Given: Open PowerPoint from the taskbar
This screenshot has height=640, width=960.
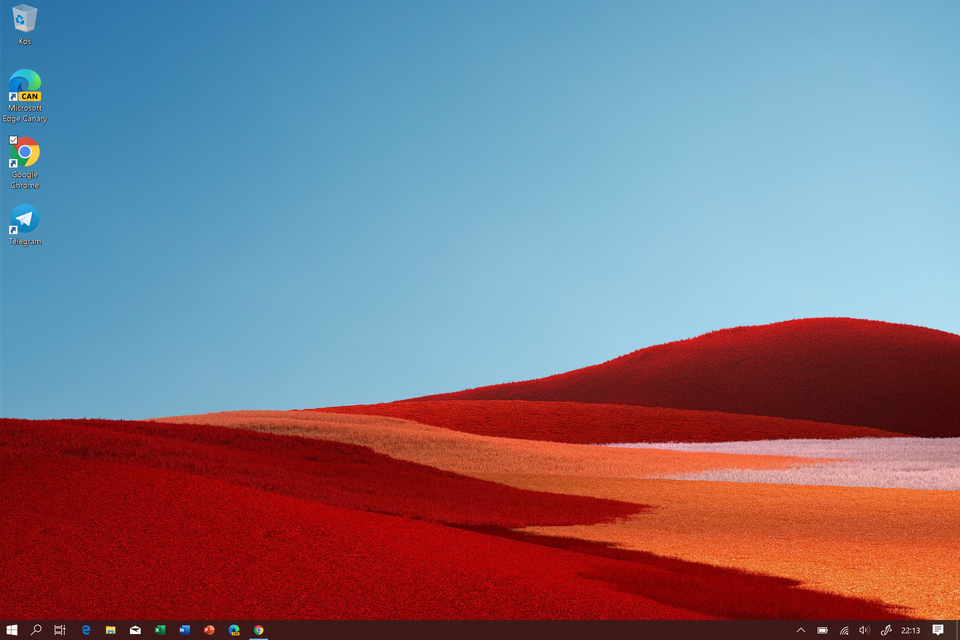Looking at the screenshot, I should [x=207, y=630].
